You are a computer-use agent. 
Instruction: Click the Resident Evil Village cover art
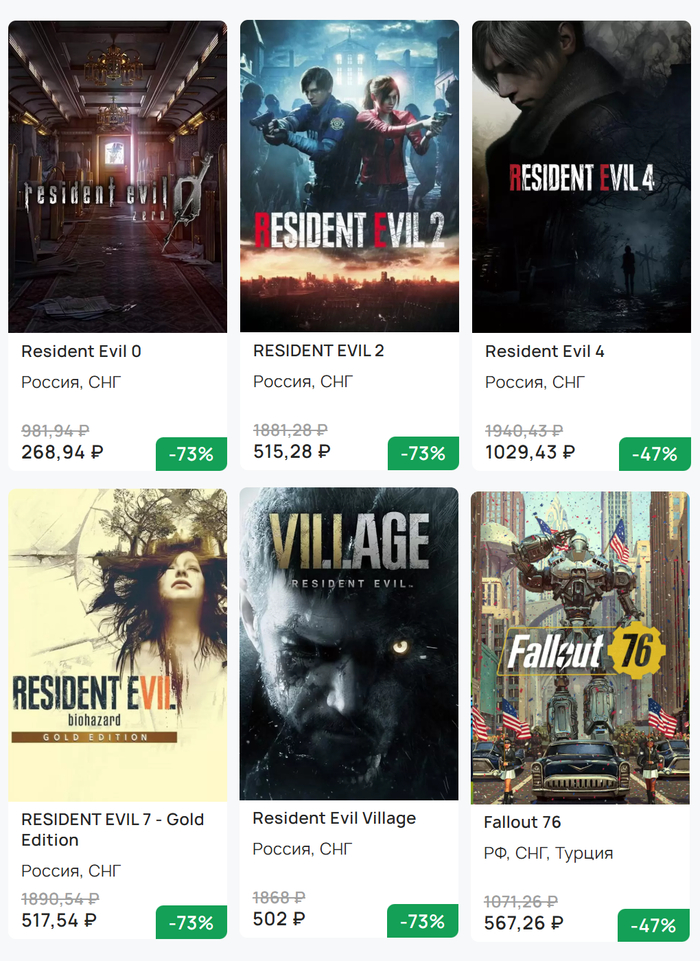[x=349, y=645]
